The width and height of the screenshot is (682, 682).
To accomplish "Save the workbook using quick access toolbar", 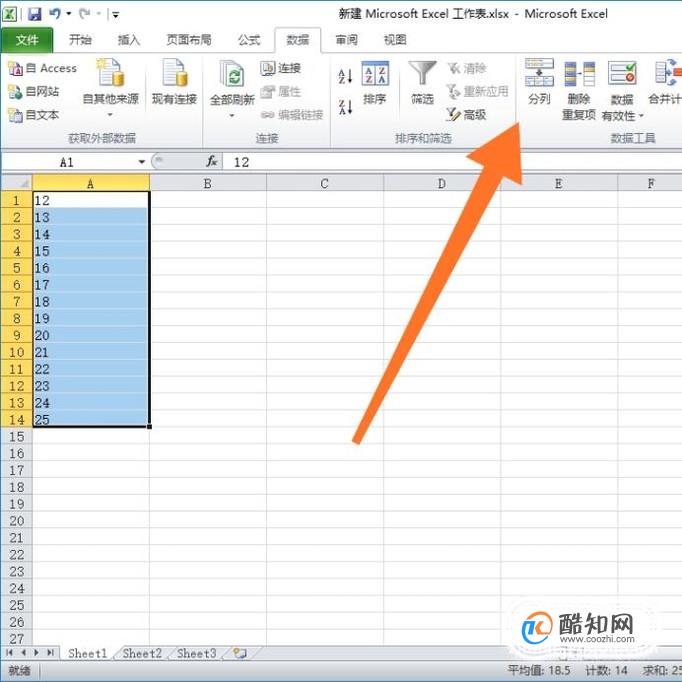I will [x=34, y=14].
